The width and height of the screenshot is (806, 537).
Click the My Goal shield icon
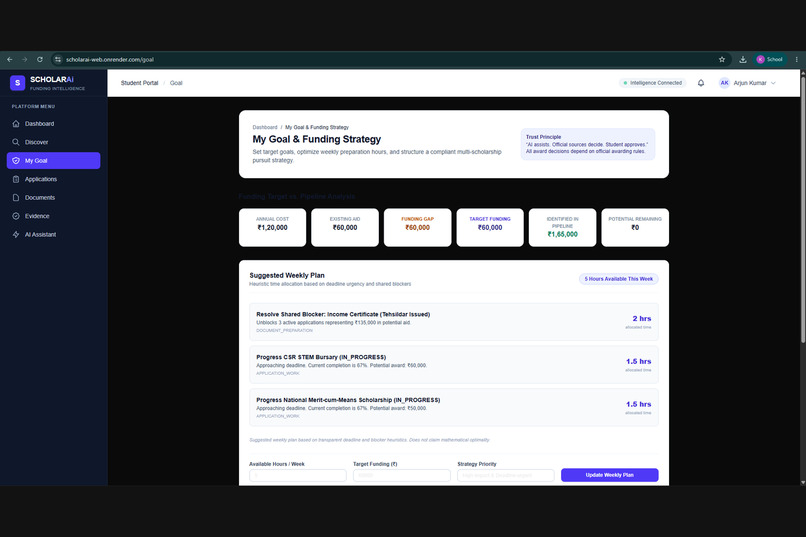pos(16,161)
